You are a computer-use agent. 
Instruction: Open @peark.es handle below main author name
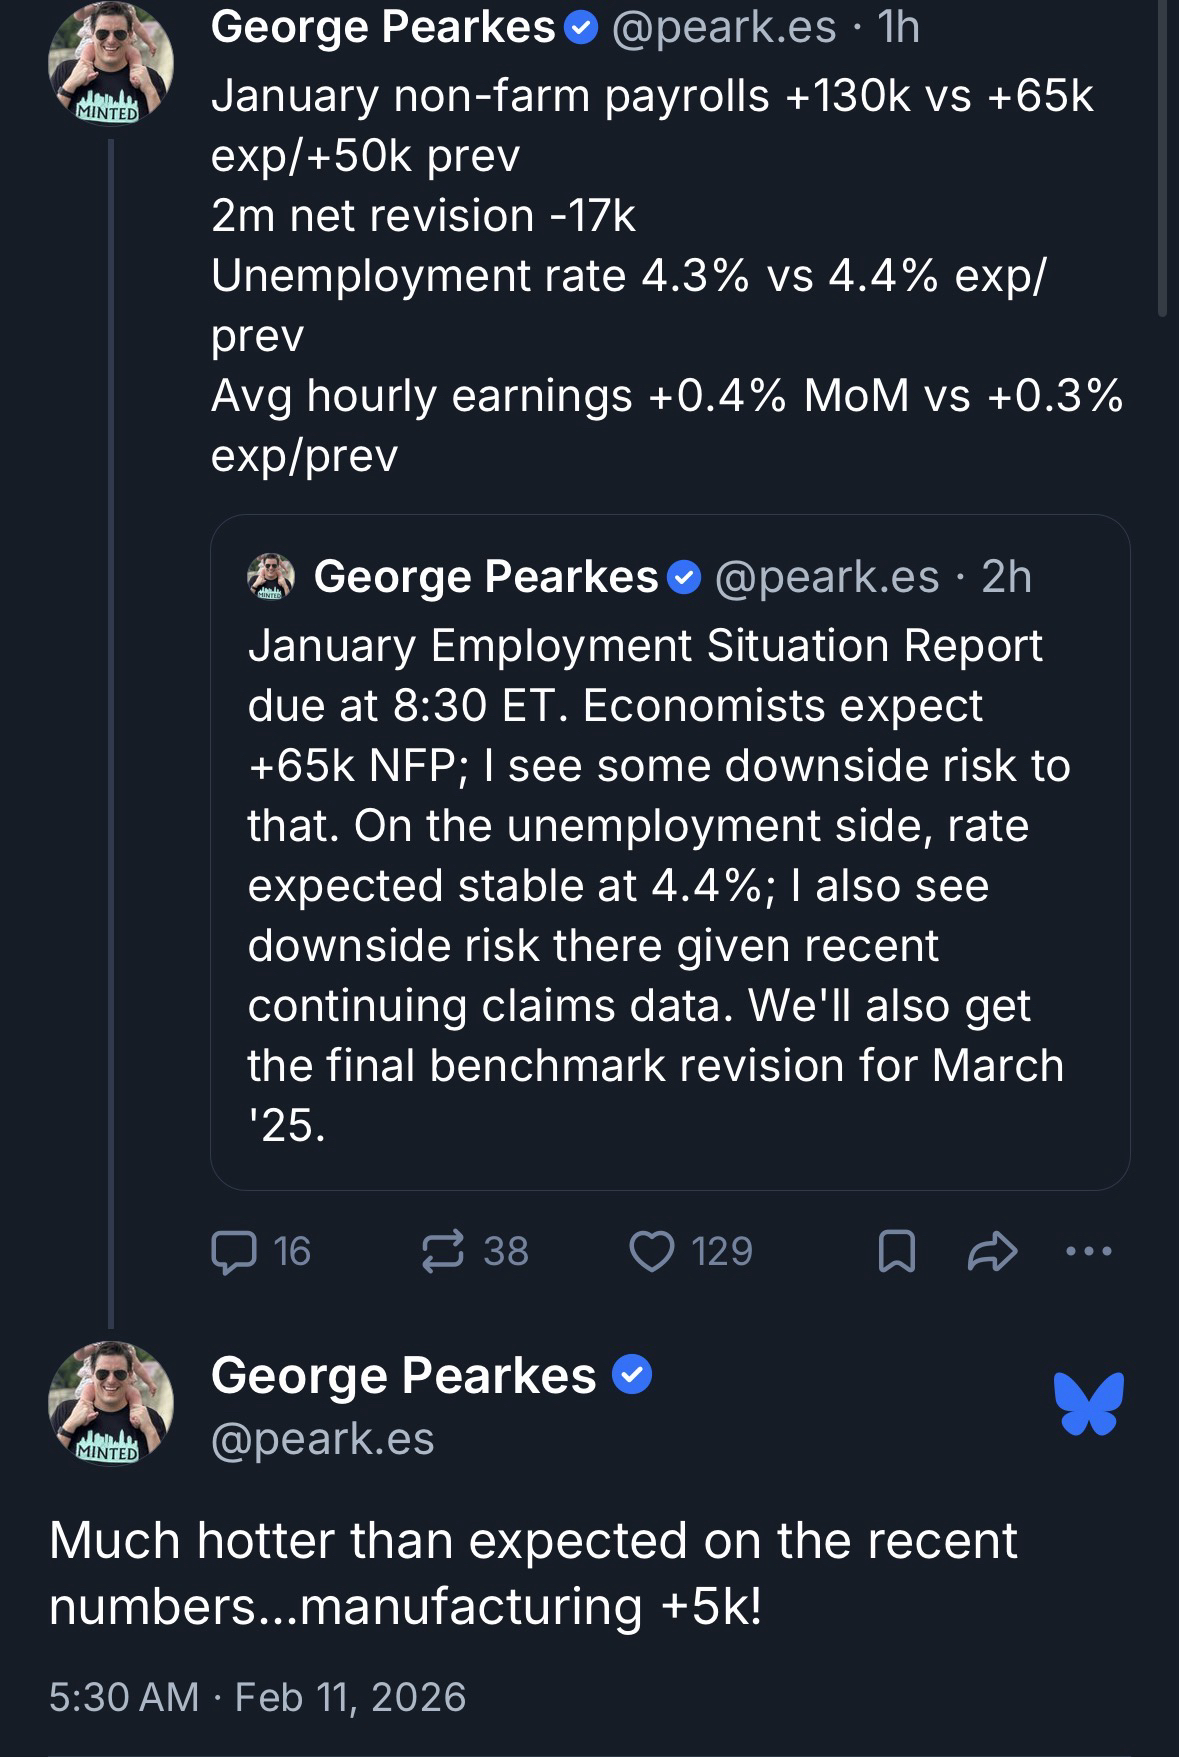pyautogui.click(x=322, y=1438)
